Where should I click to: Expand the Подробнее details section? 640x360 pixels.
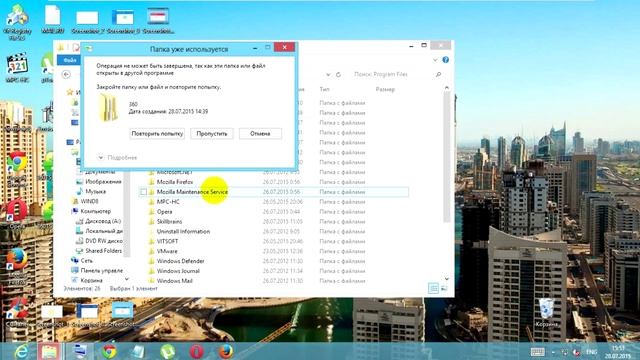pos(118,158)
